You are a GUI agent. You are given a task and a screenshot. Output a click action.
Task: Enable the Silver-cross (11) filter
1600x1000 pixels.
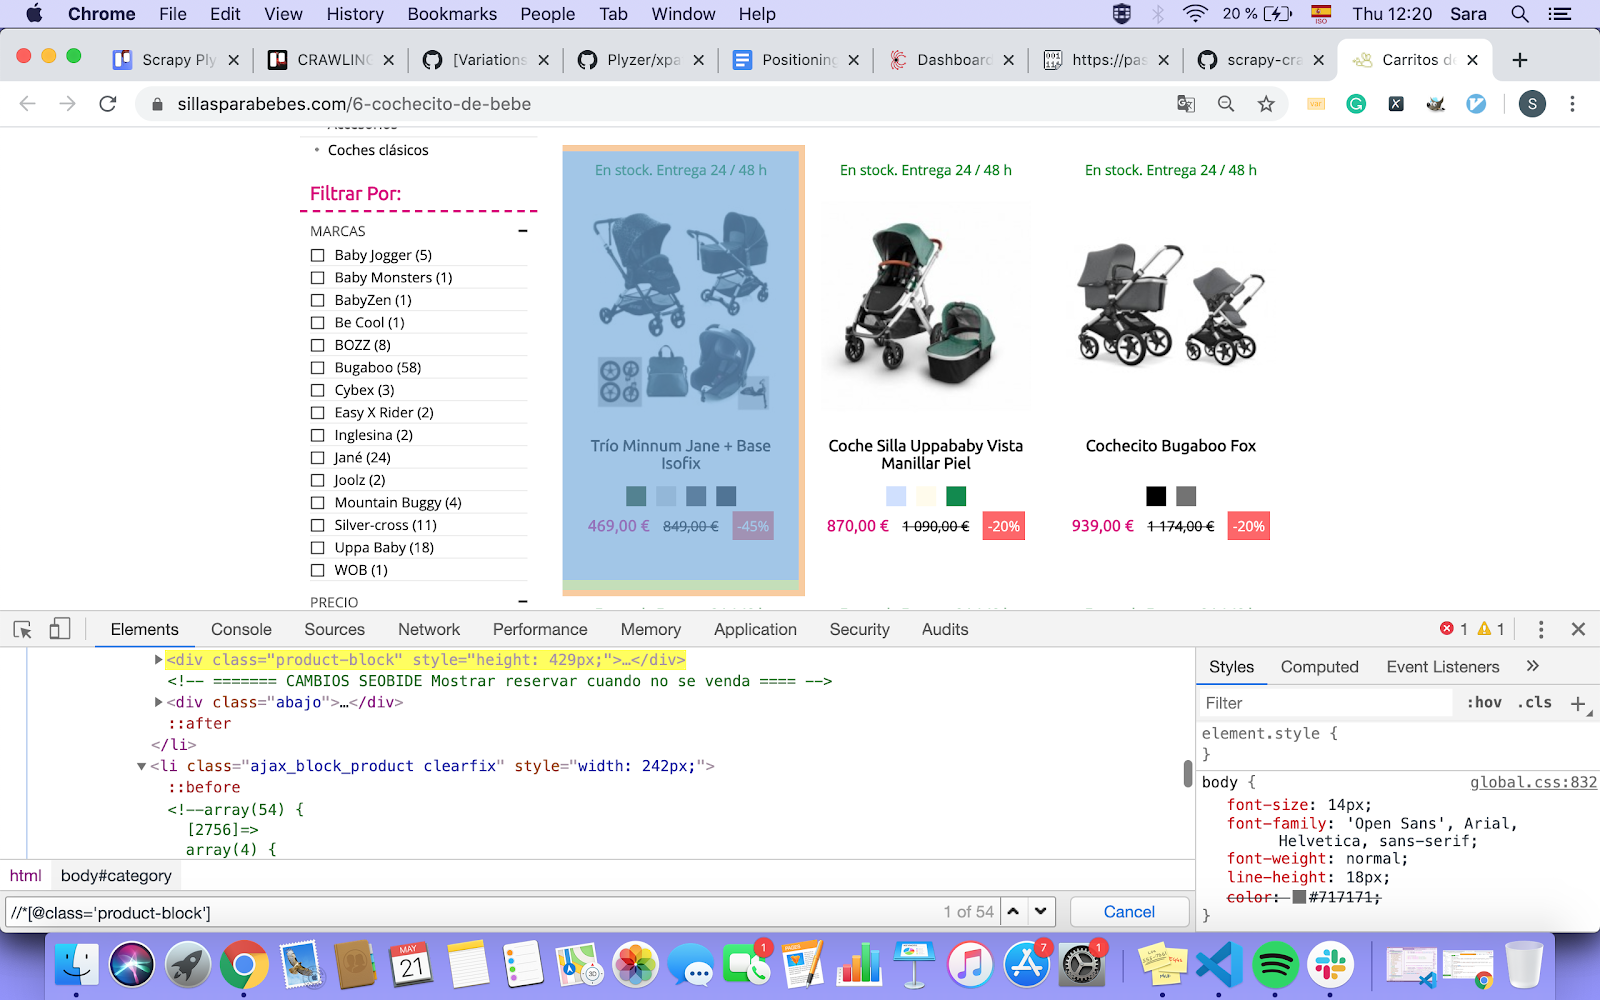pyautogui.click(x=318, y=525)
